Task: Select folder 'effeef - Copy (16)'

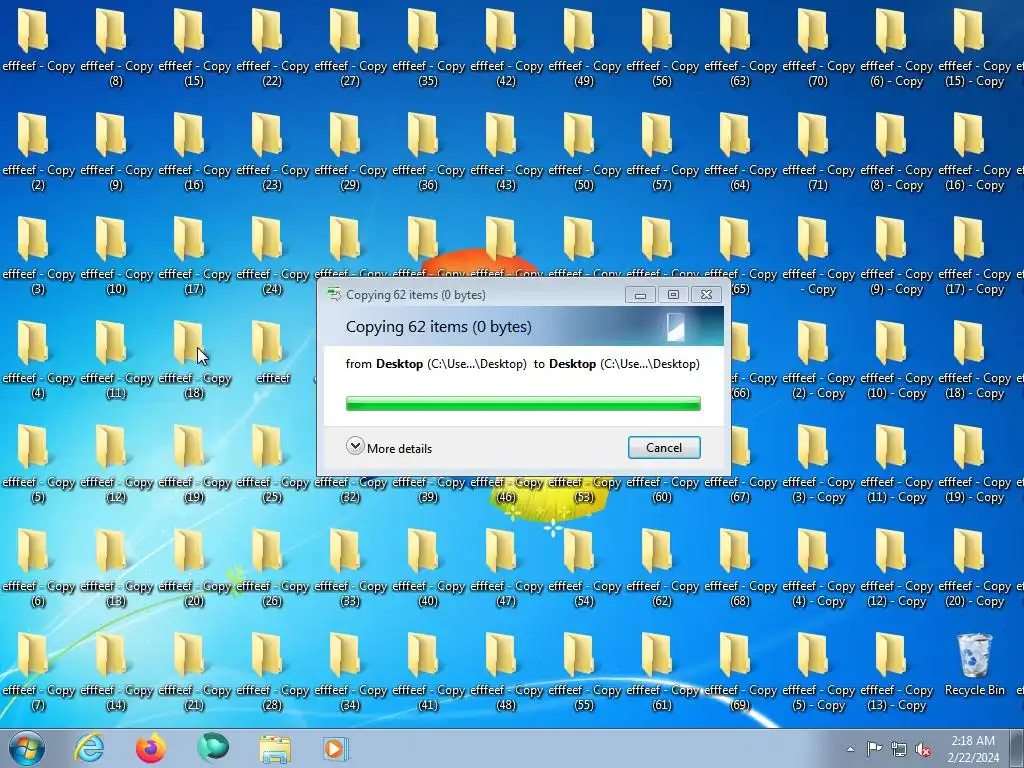Action: (x=194, y=152)
